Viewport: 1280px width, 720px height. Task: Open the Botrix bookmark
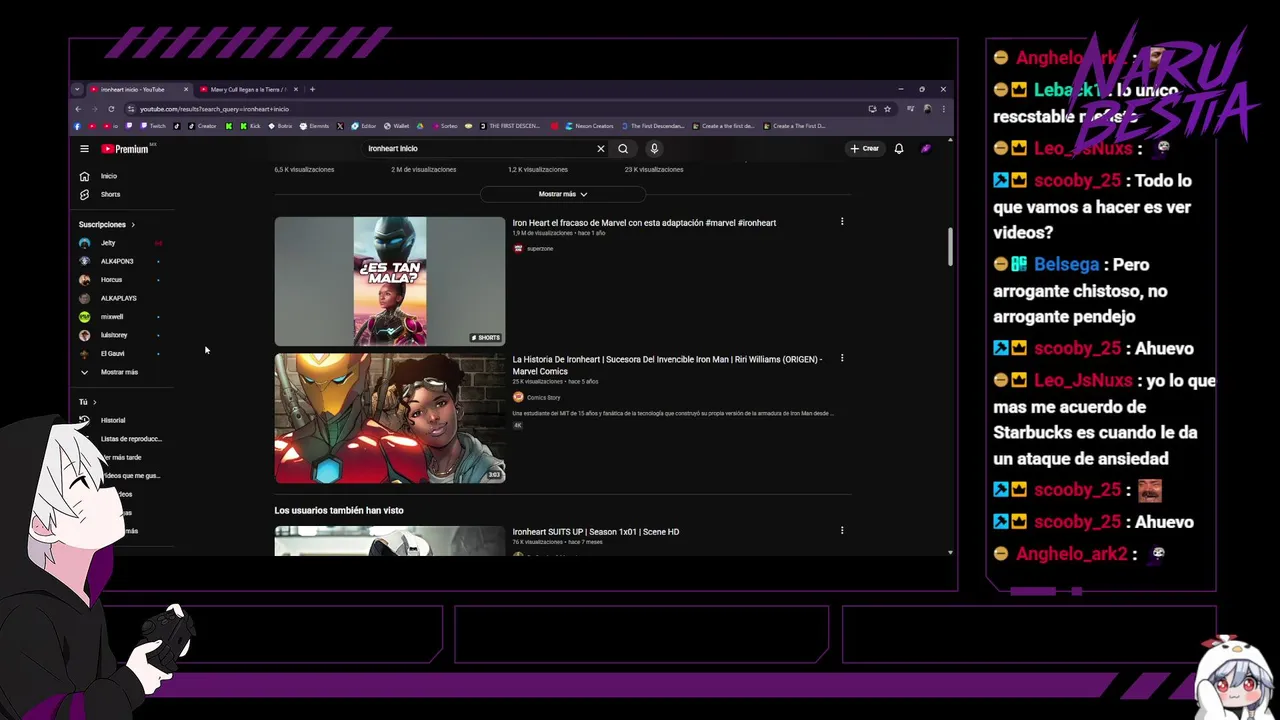point(281,126)
